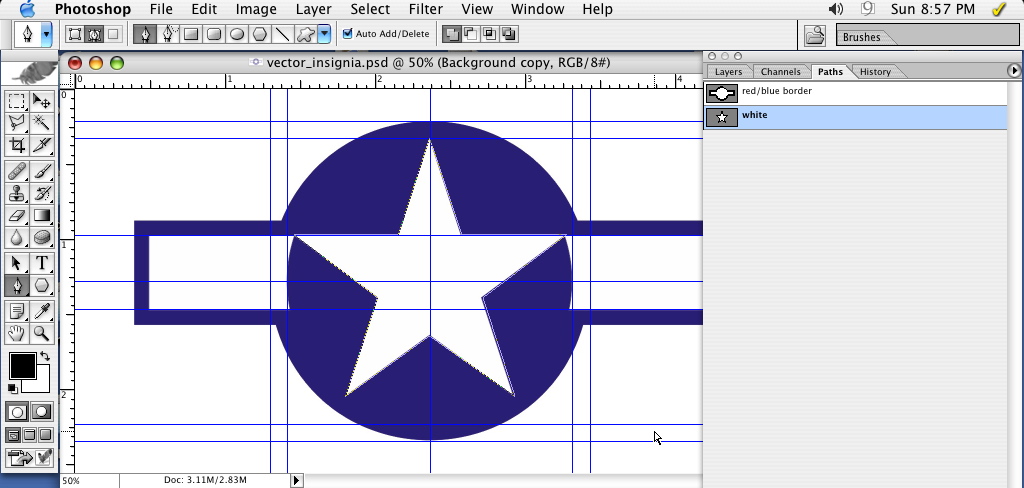
Task: Select the Clone Stamp tool
Action: point(17,193)
